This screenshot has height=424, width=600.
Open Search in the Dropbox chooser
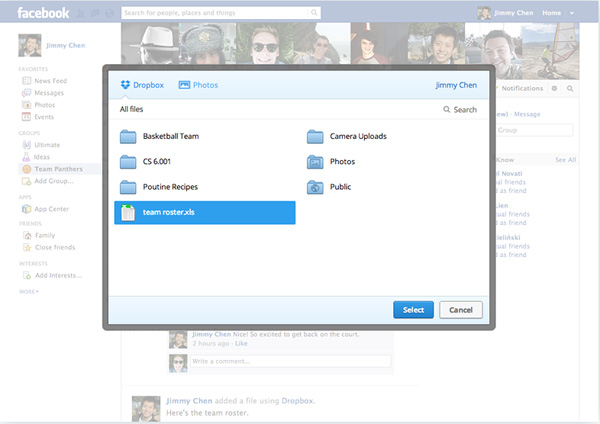point(460,109)
